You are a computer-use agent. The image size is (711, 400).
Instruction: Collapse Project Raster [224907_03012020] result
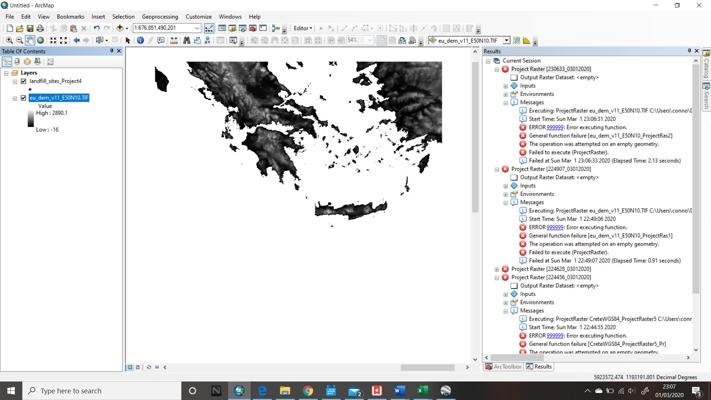(497, 169)
